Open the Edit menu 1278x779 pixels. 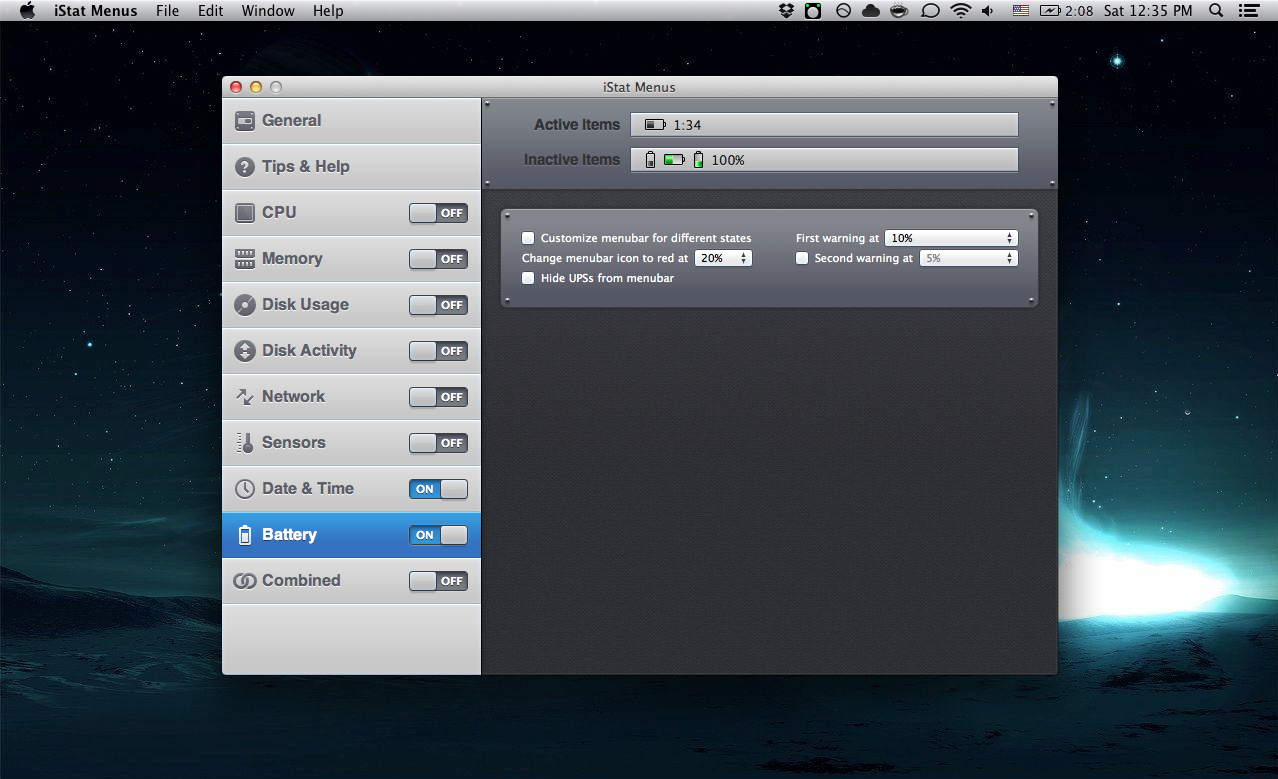pyautogui.click(x=210, y=11)
